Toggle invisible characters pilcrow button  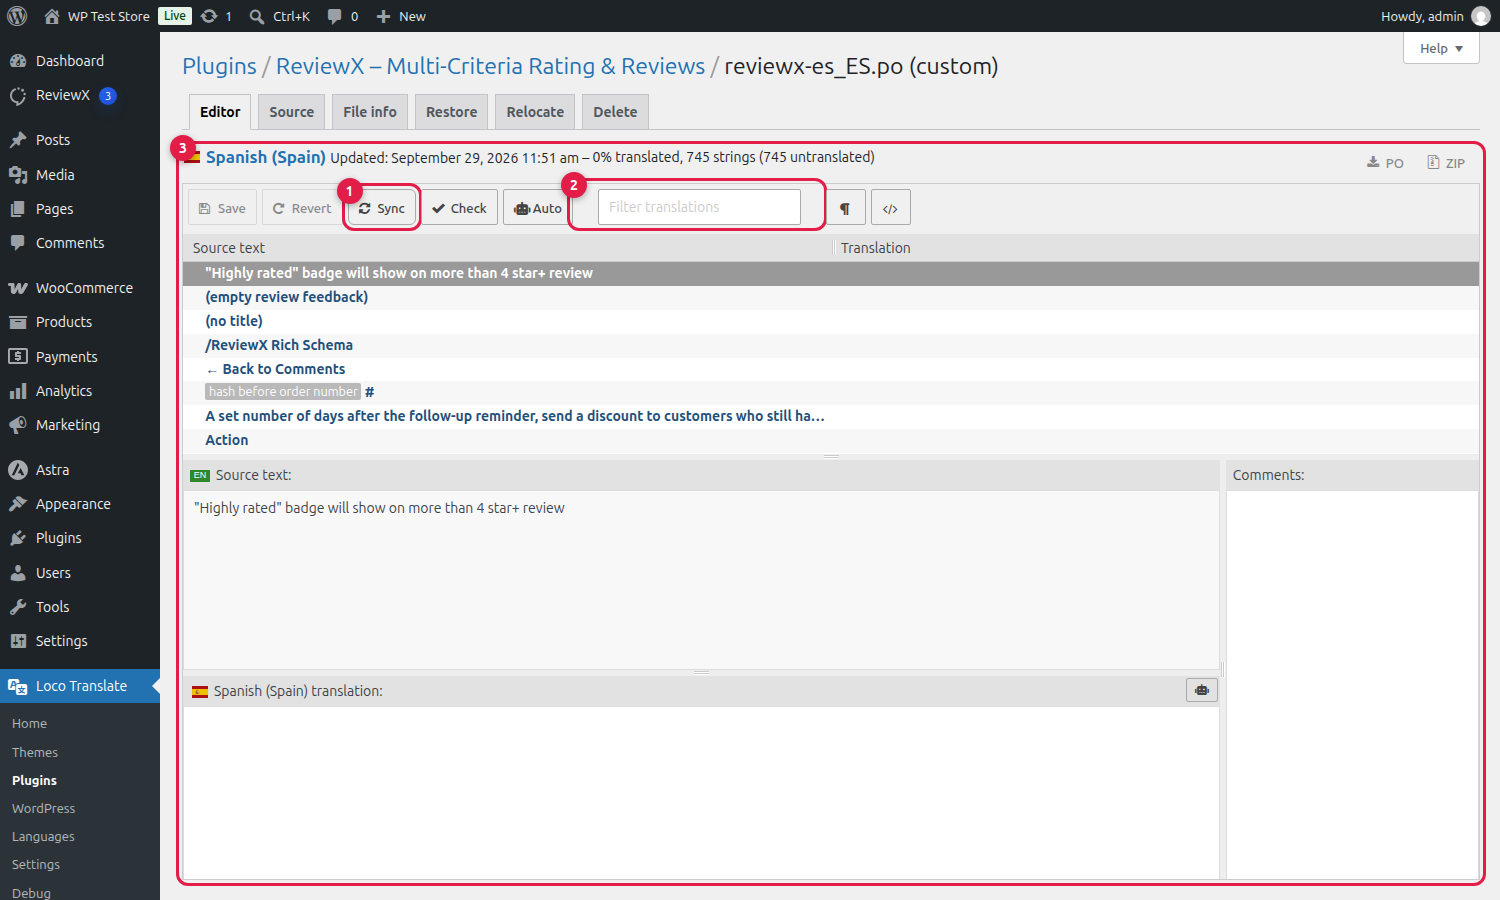point(845,208)
